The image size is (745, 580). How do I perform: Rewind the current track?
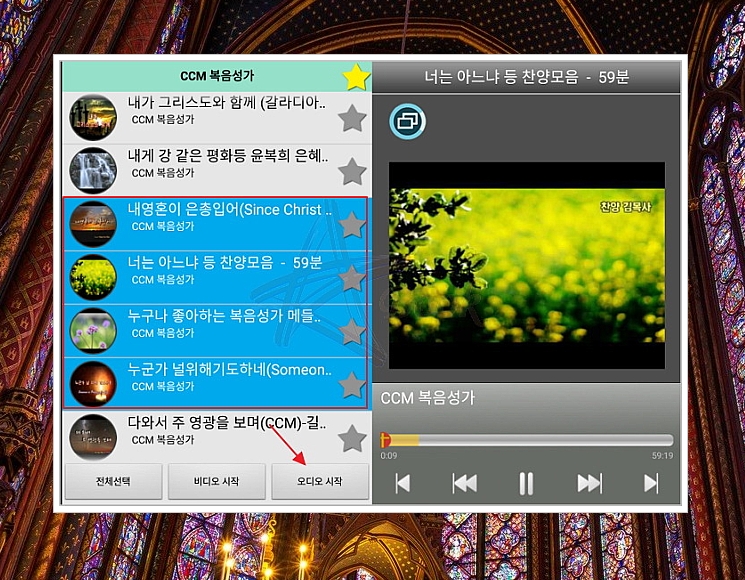point(465,484)
